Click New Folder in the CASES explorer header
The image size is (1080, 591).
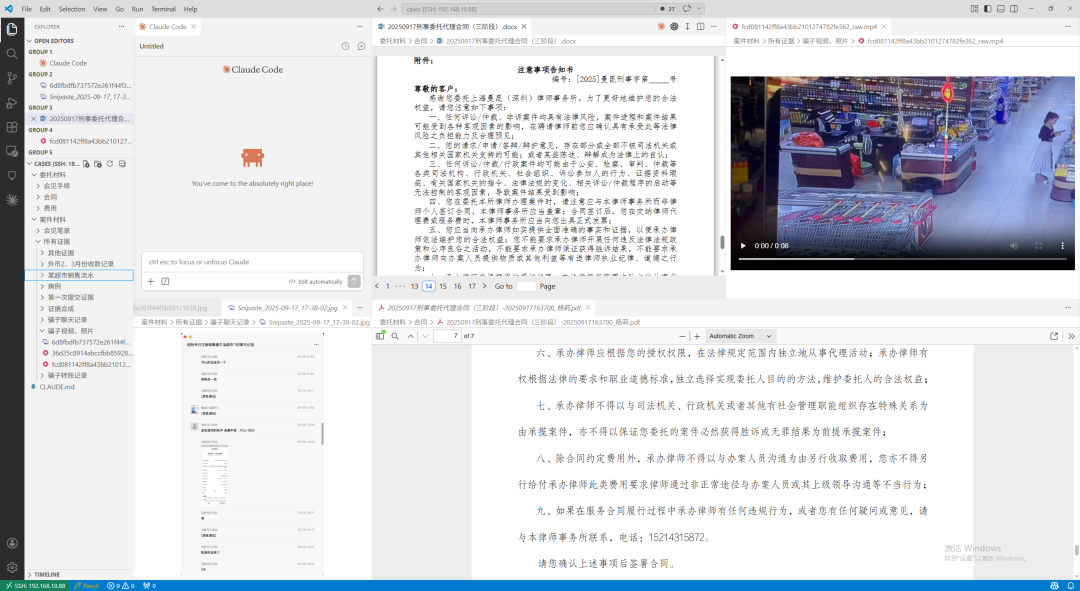[x=98, y=164]
